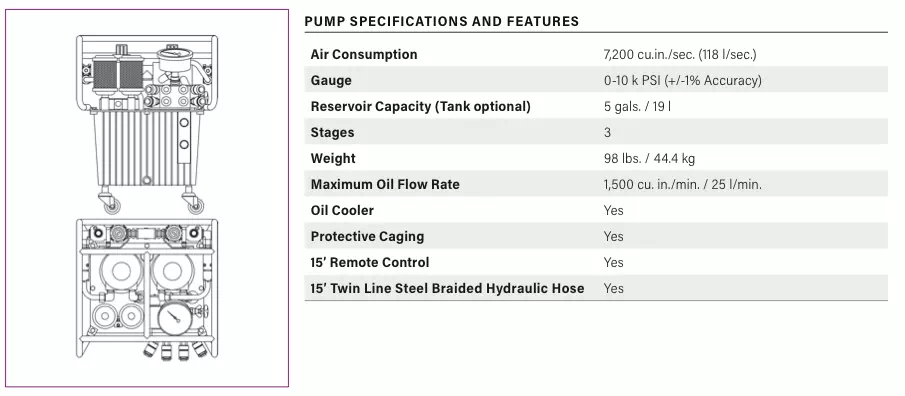The height and width of the screenshot is (396, 905).
Task: Click the left large round motor in the top view
Action: tap(121, 272)
